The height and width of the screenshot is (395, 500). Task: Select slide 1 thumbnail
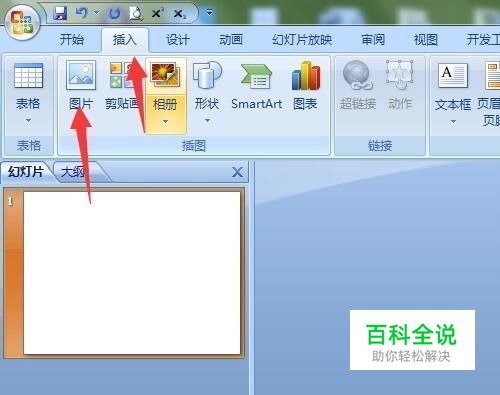[x=132, y=273]
